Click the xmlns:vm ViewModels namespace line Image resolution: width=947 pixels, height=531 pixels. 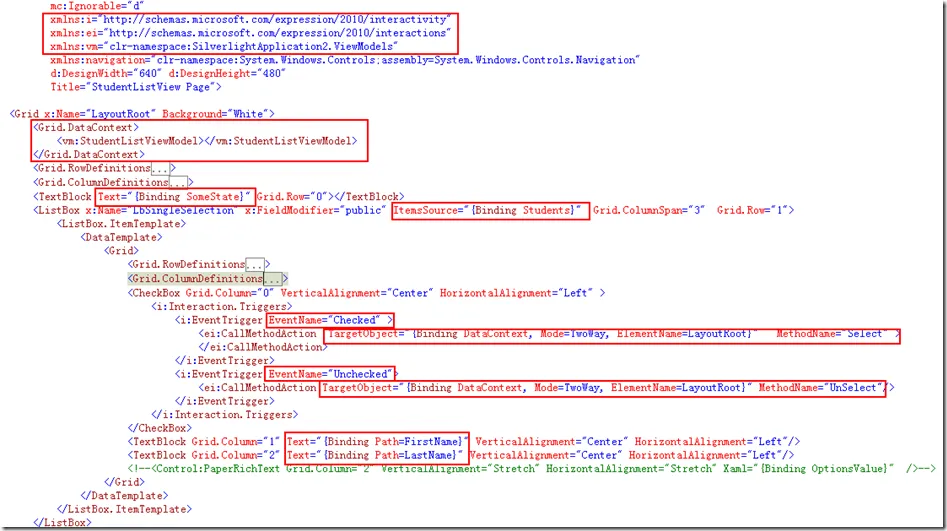pos(223,47)
